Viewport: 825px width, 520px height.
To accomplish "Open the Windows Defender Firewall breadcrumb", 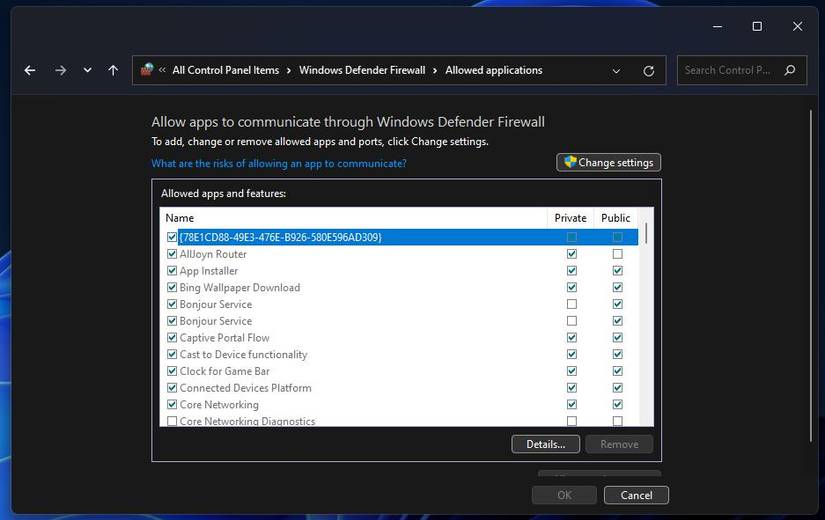I will [362, 70].
